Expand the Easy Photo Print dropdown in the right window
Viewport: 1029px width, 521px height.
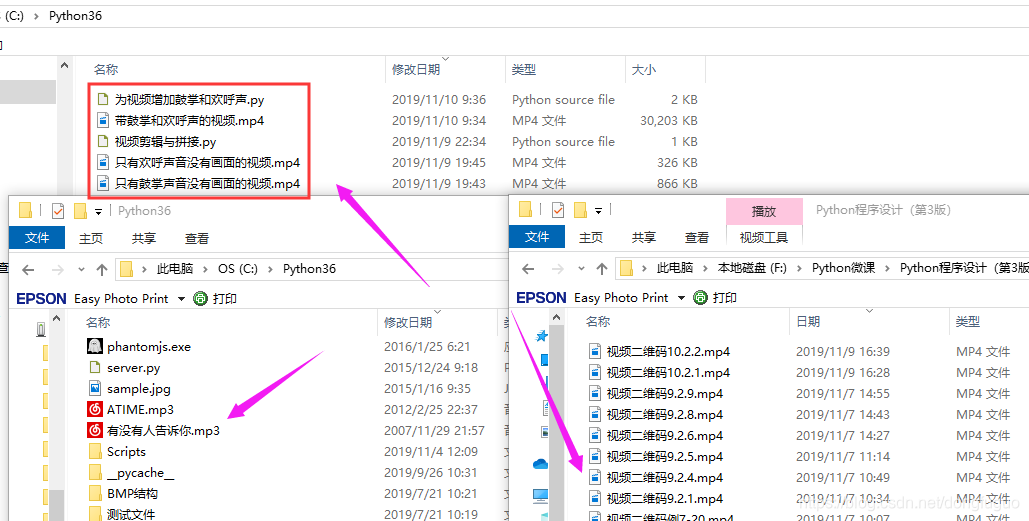click(682, 298)
